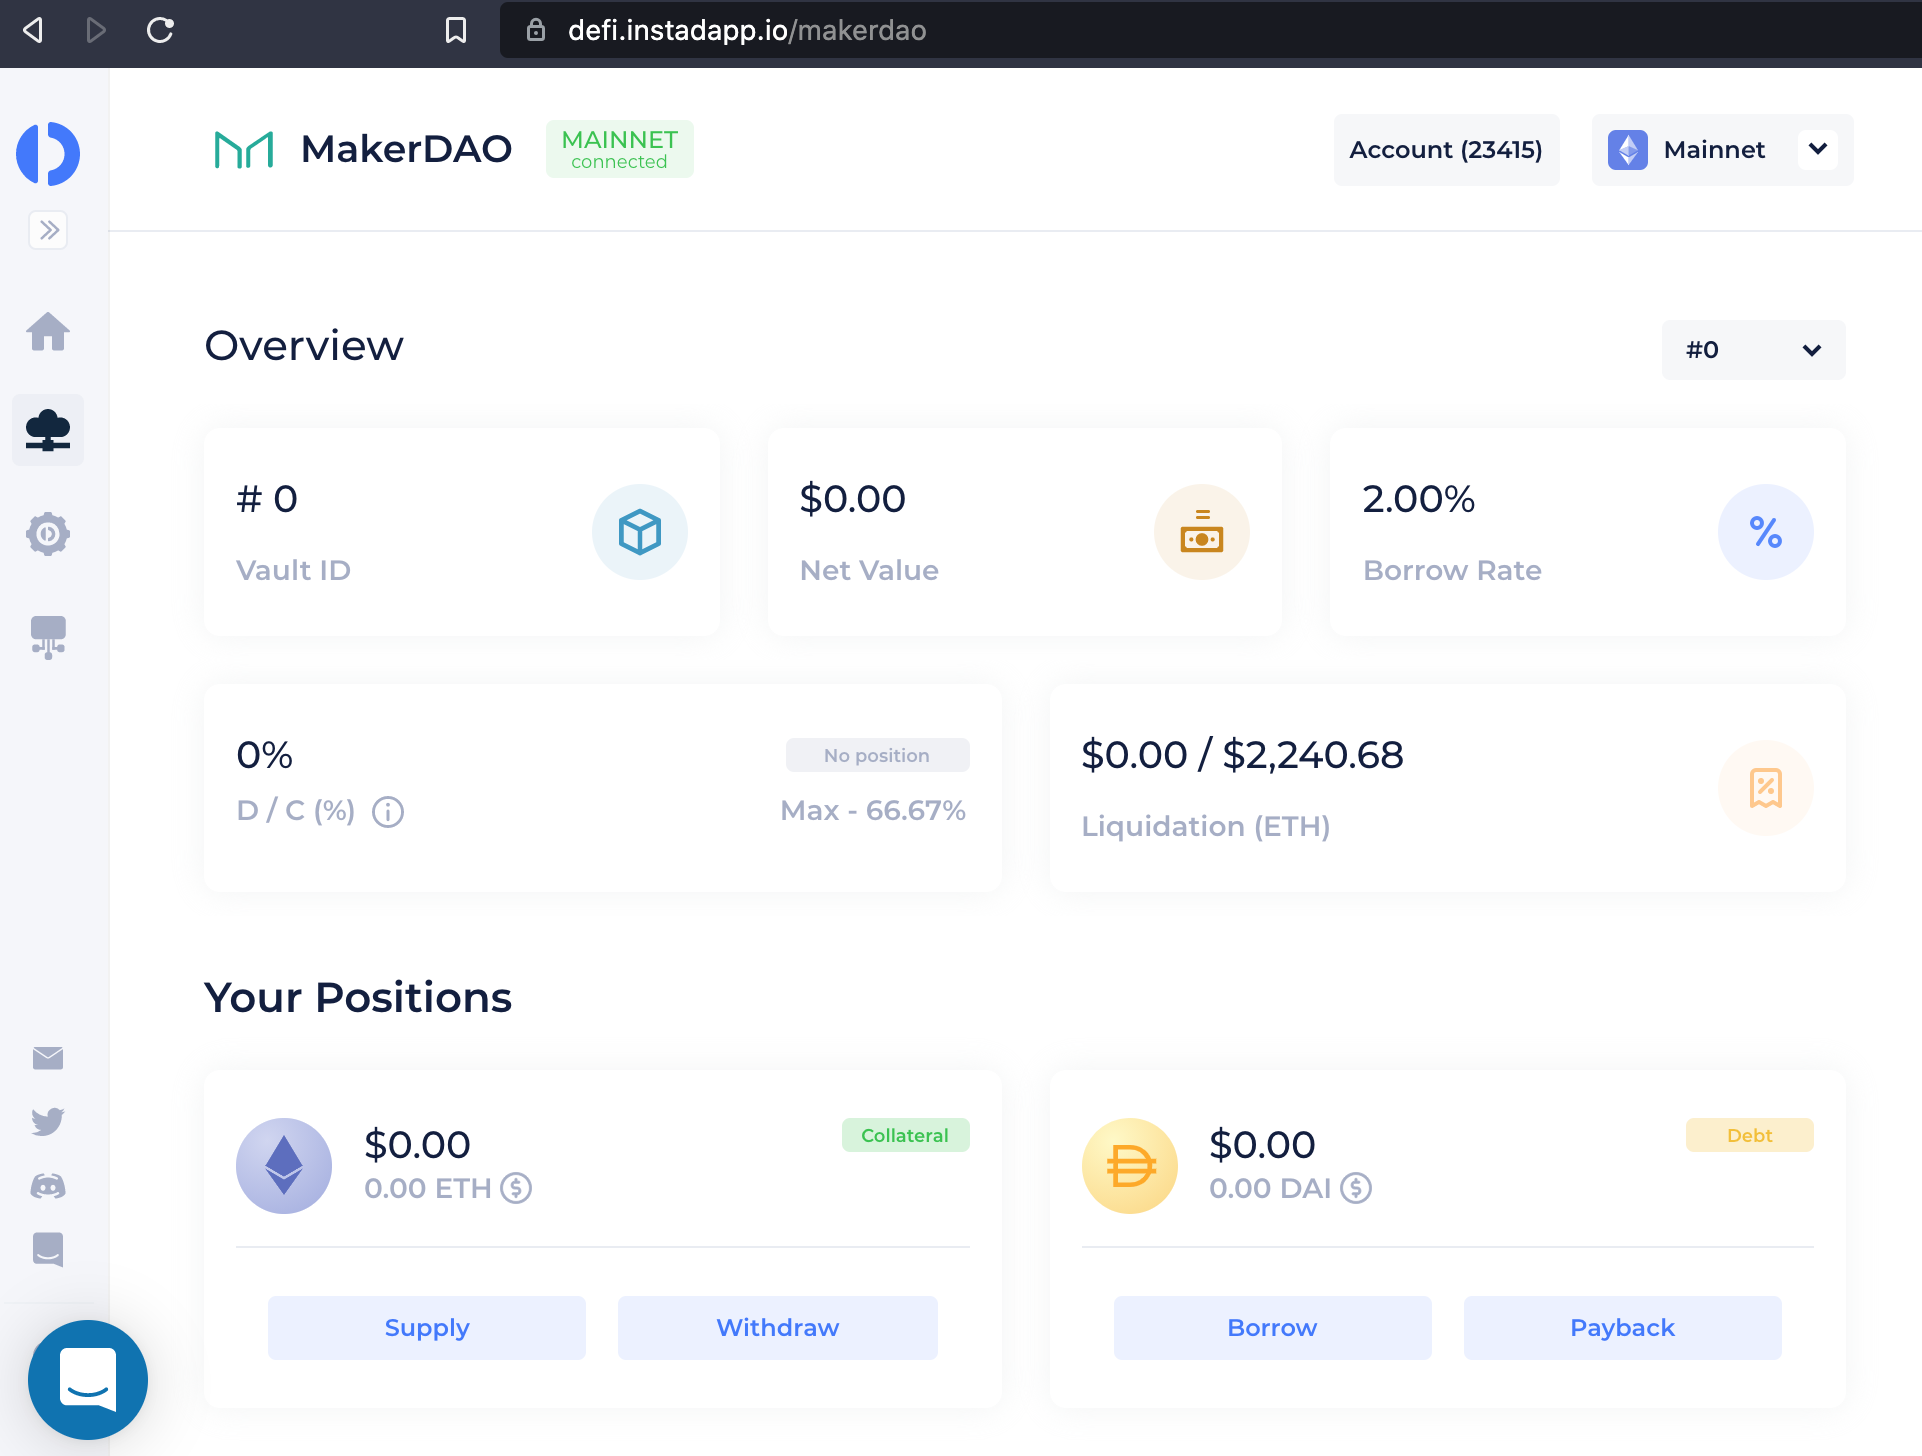Toggle DAI amount dollar-sign display
The width and height of the screenshot is (1922, 1456).
click(1356, 1188)
